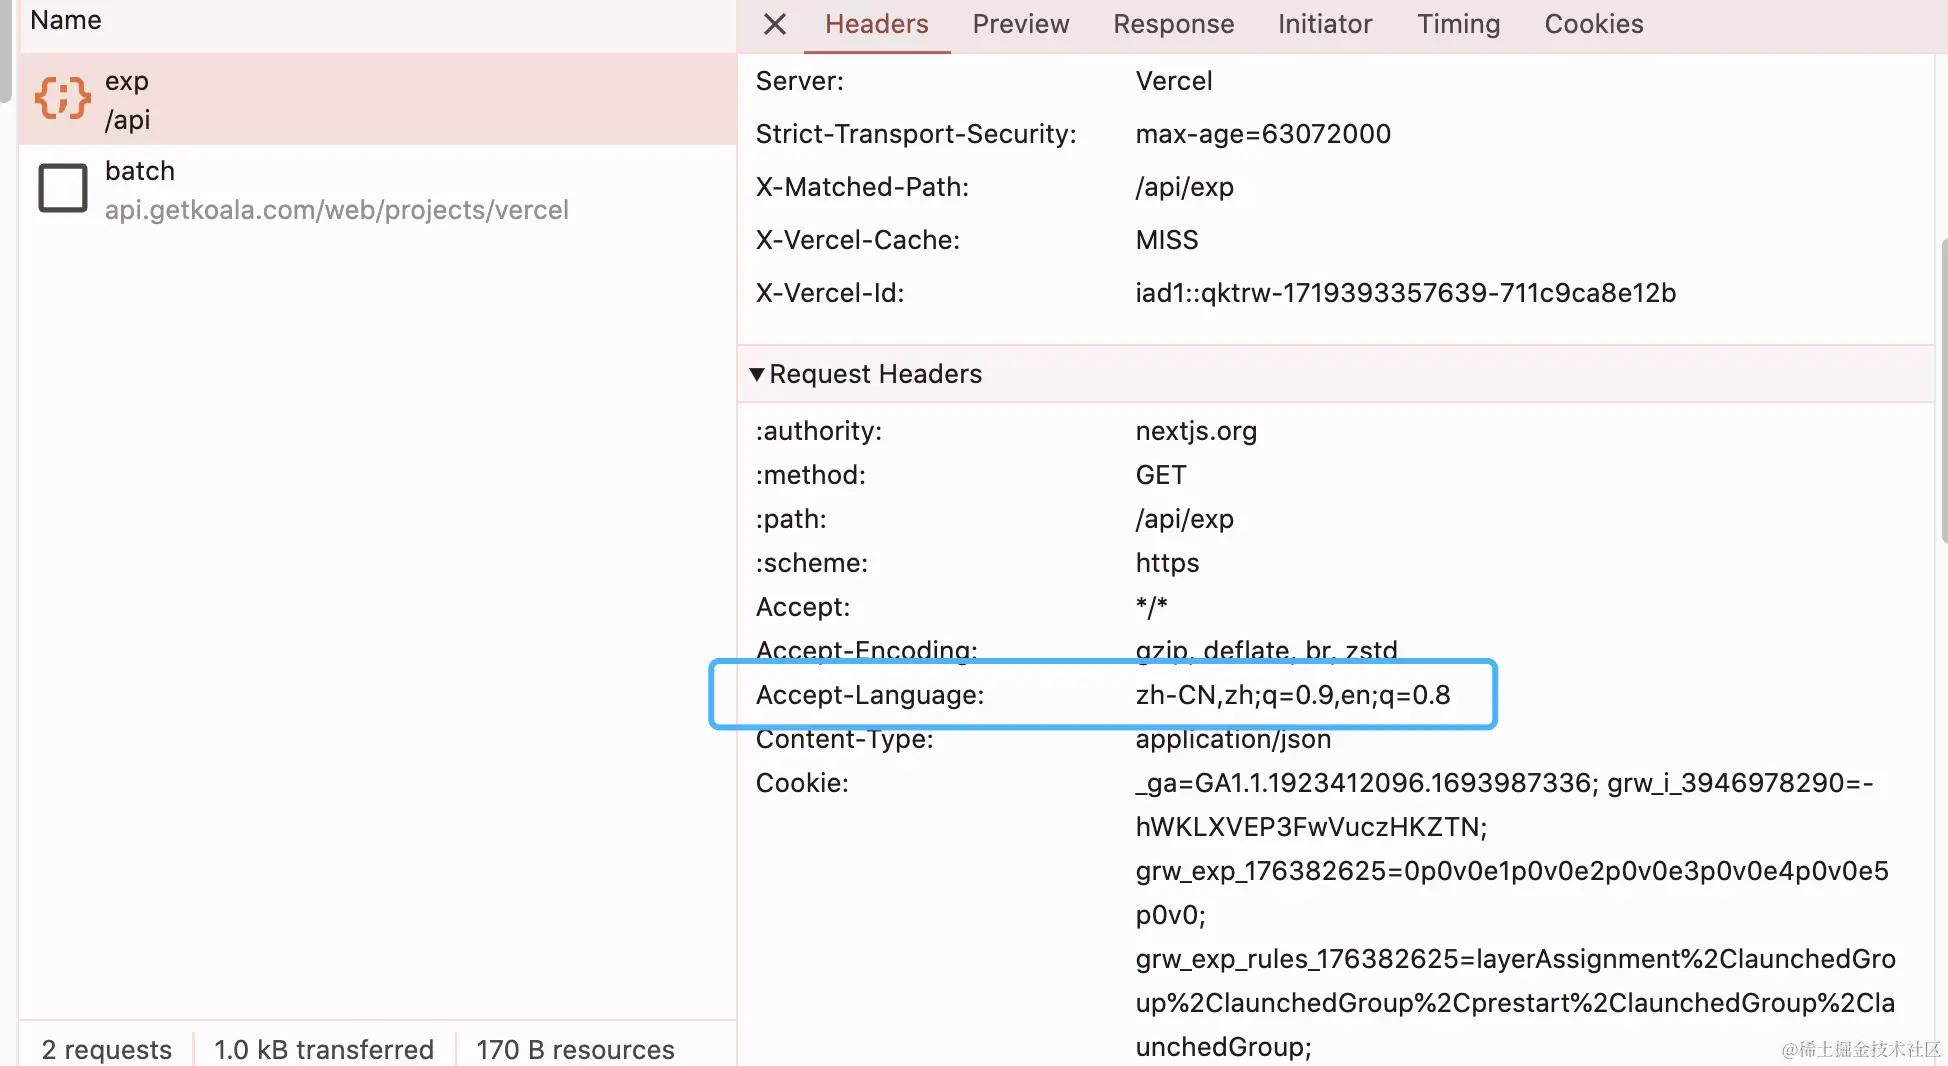This screenshot has width=1948, height=1066.
Task: Close the request details panel
Action: tap(775, 24)
